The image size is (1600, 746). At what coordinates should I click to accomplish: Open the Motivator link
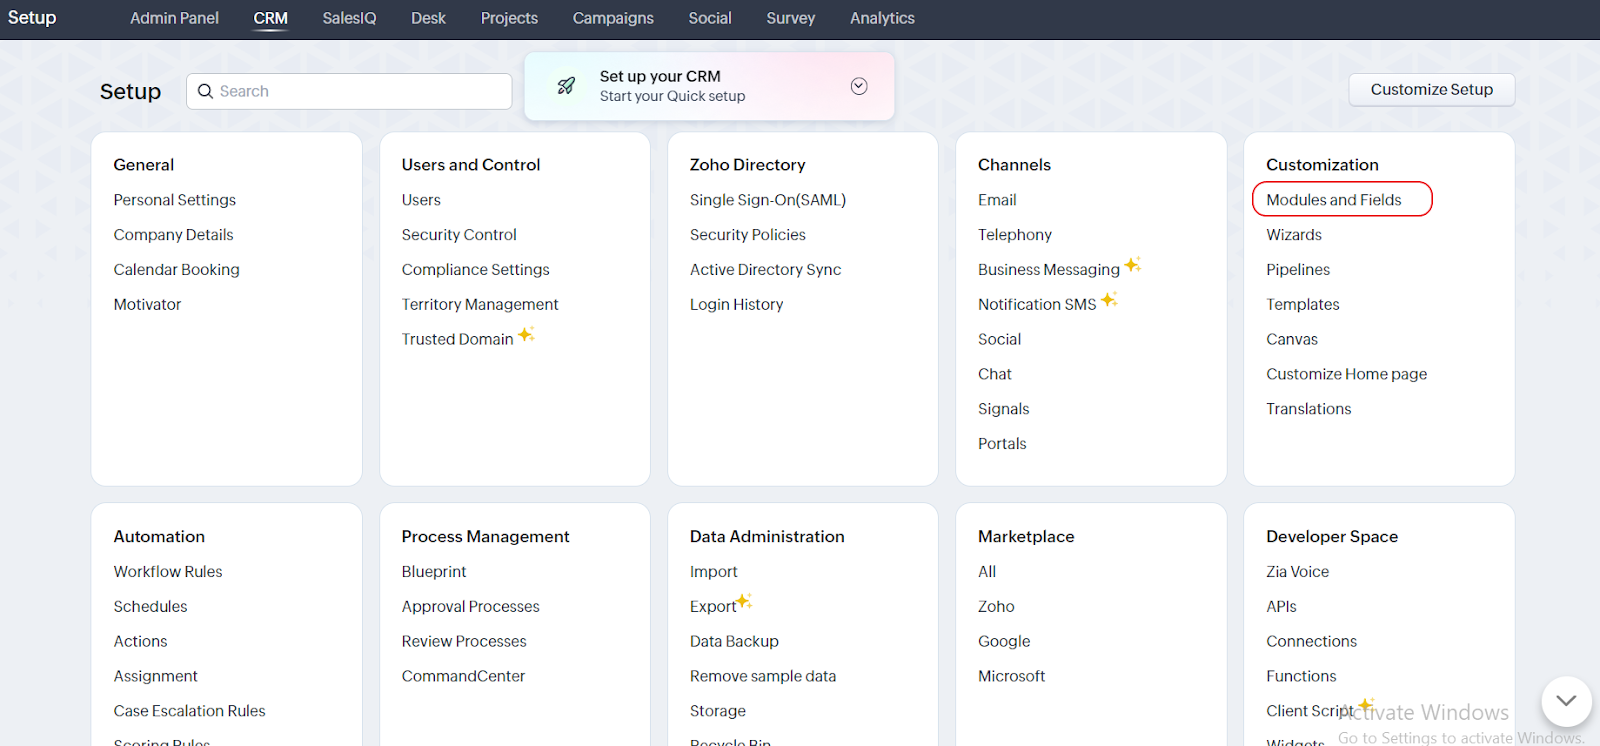click(x=147, y=305)
